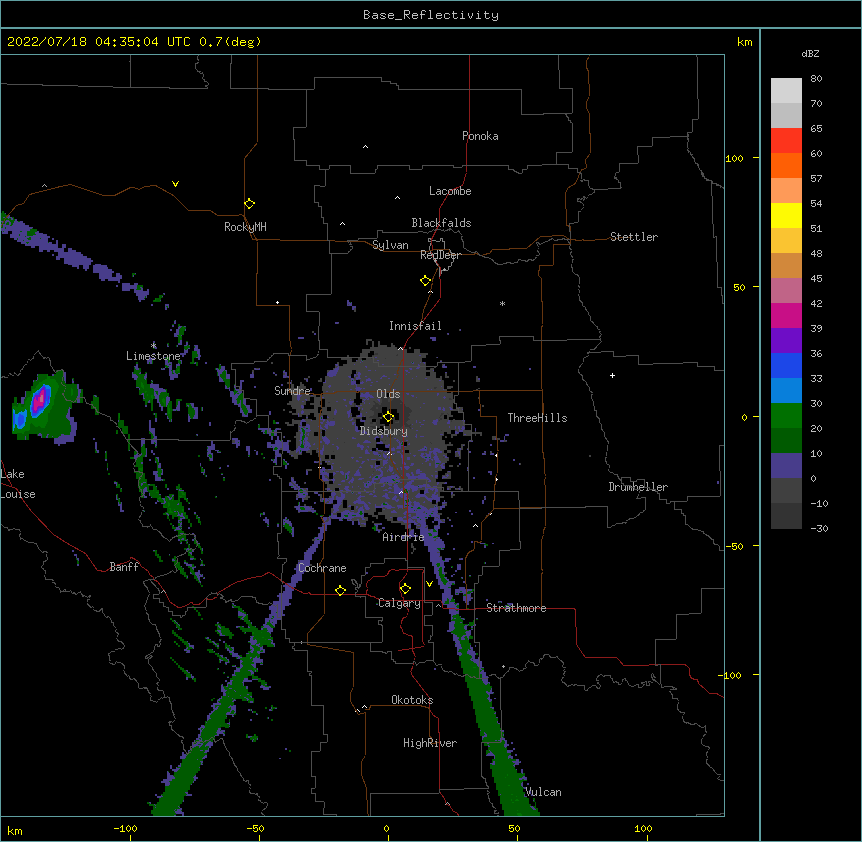Click the 0 tick label on the bottom axis

(386, 828)
